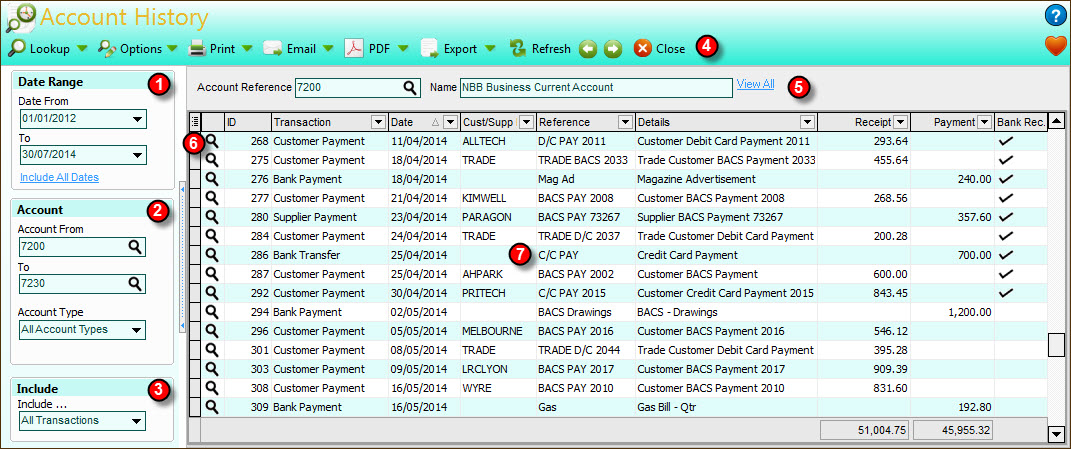
Task: Click the green forward arrow icon
Action: coord(613,48)
